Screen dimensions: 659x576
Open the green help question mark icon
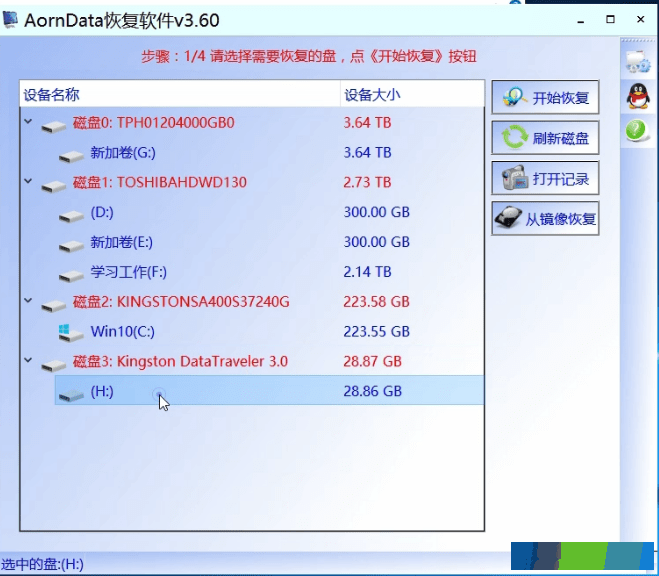[x=637, y=130]
